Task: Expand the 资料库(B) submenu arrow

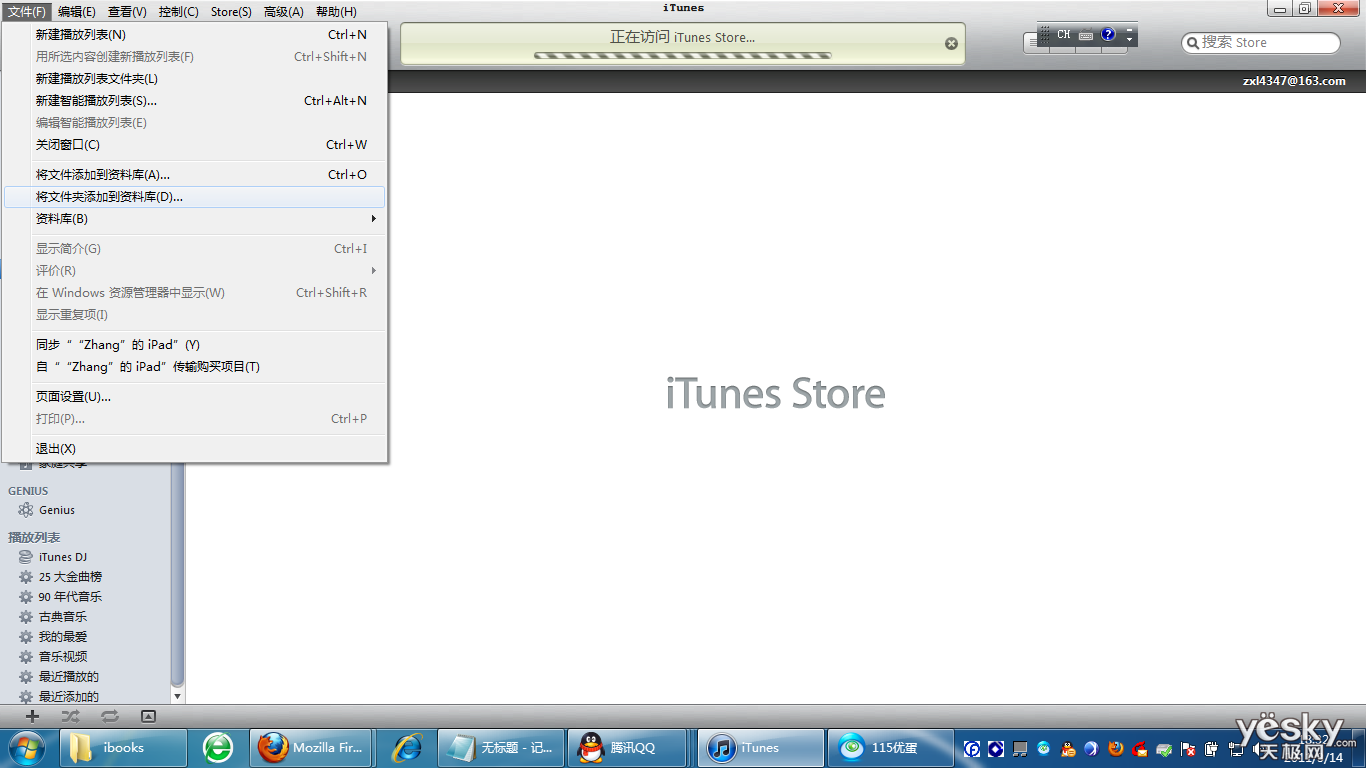Action: tap(374, 219)
